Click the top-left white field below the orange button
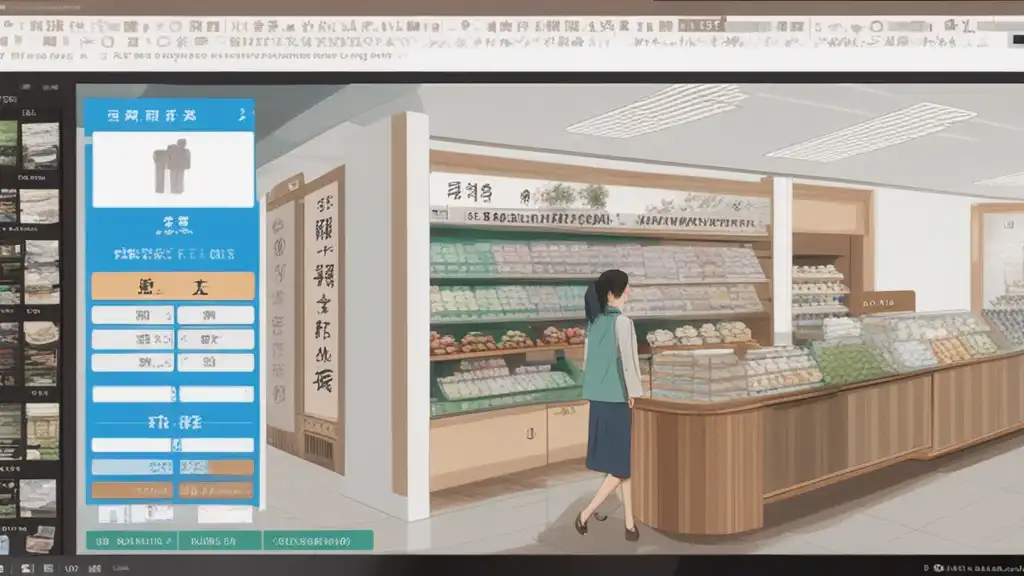1024x576 pixels. (132, 315)
